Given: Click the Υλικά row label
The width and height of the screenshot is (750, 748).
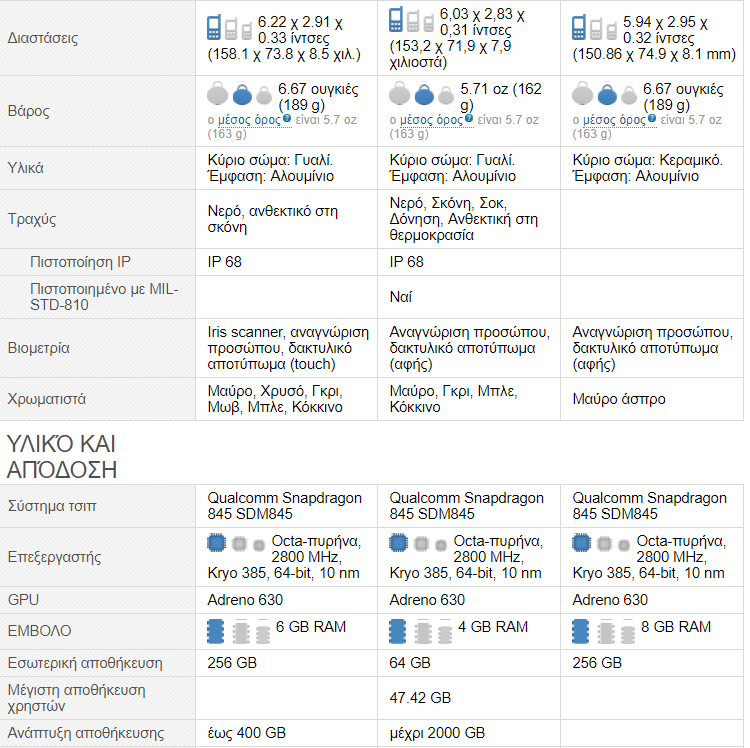Looking at the screenshot, I should coord(25,168).
